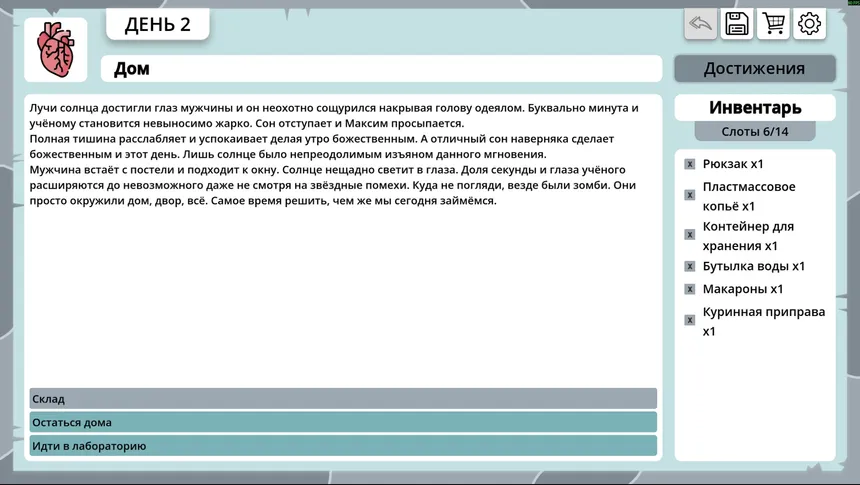Click the story narrative text block
This screenshot has height=485, width=860.
(335, 154)
